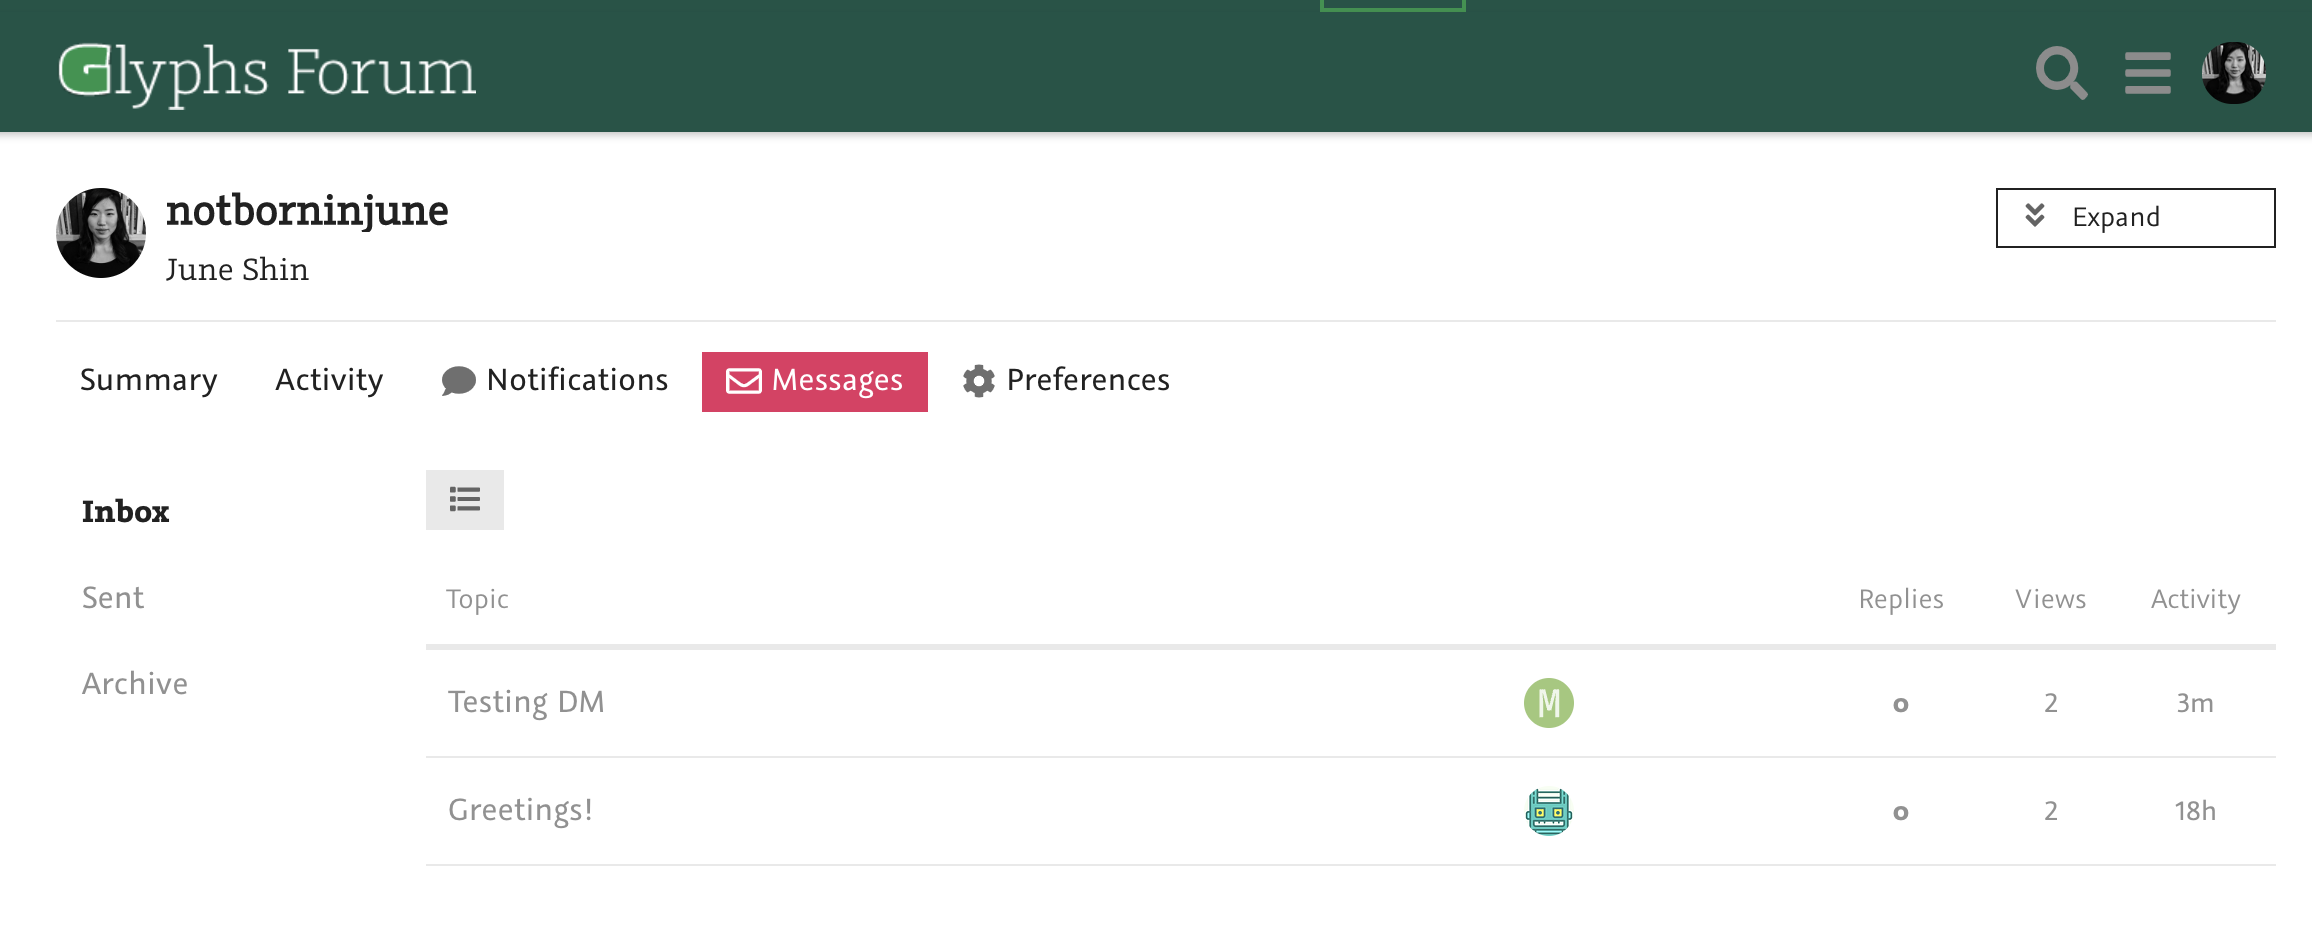Screen dimensions: 2312x942
Task: Open the Sent messages folder
Action: 113,598
